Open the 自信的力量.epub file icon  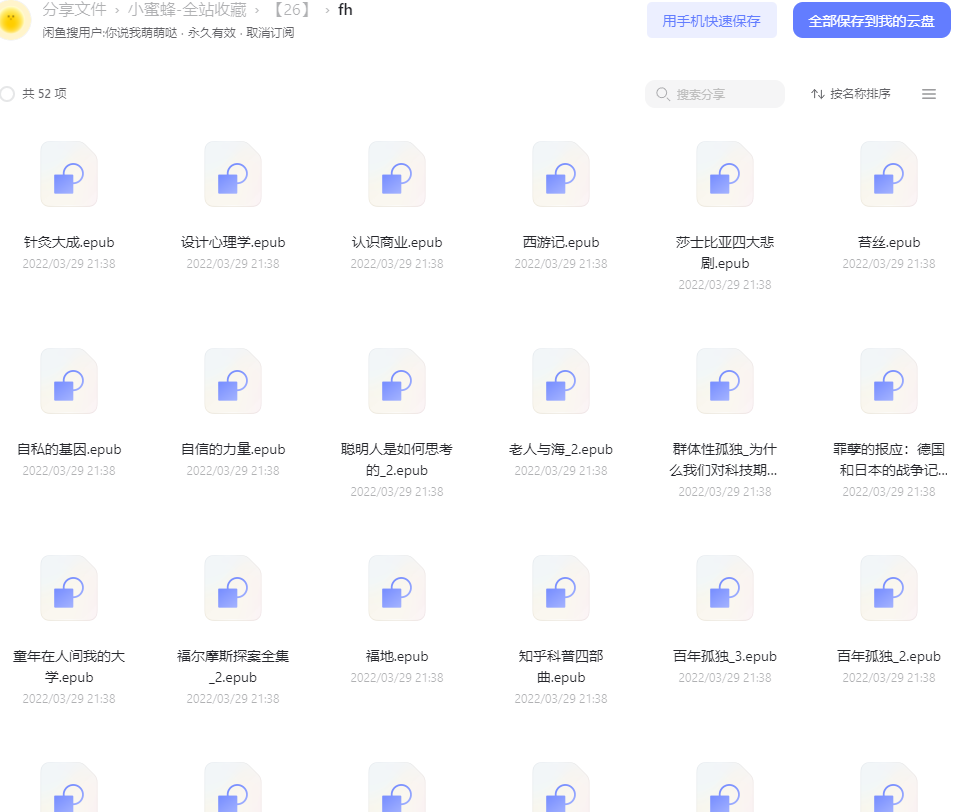tap(233, 382)
